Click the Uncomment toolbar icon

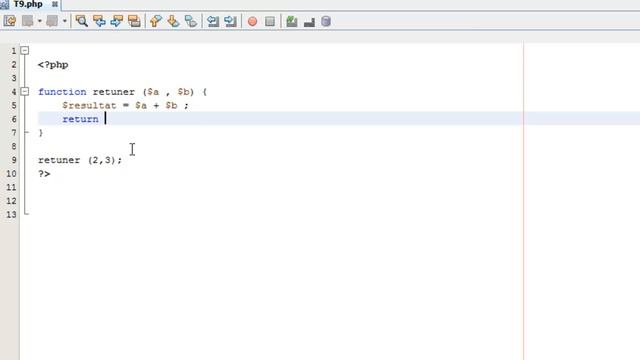tap(309, 22)
